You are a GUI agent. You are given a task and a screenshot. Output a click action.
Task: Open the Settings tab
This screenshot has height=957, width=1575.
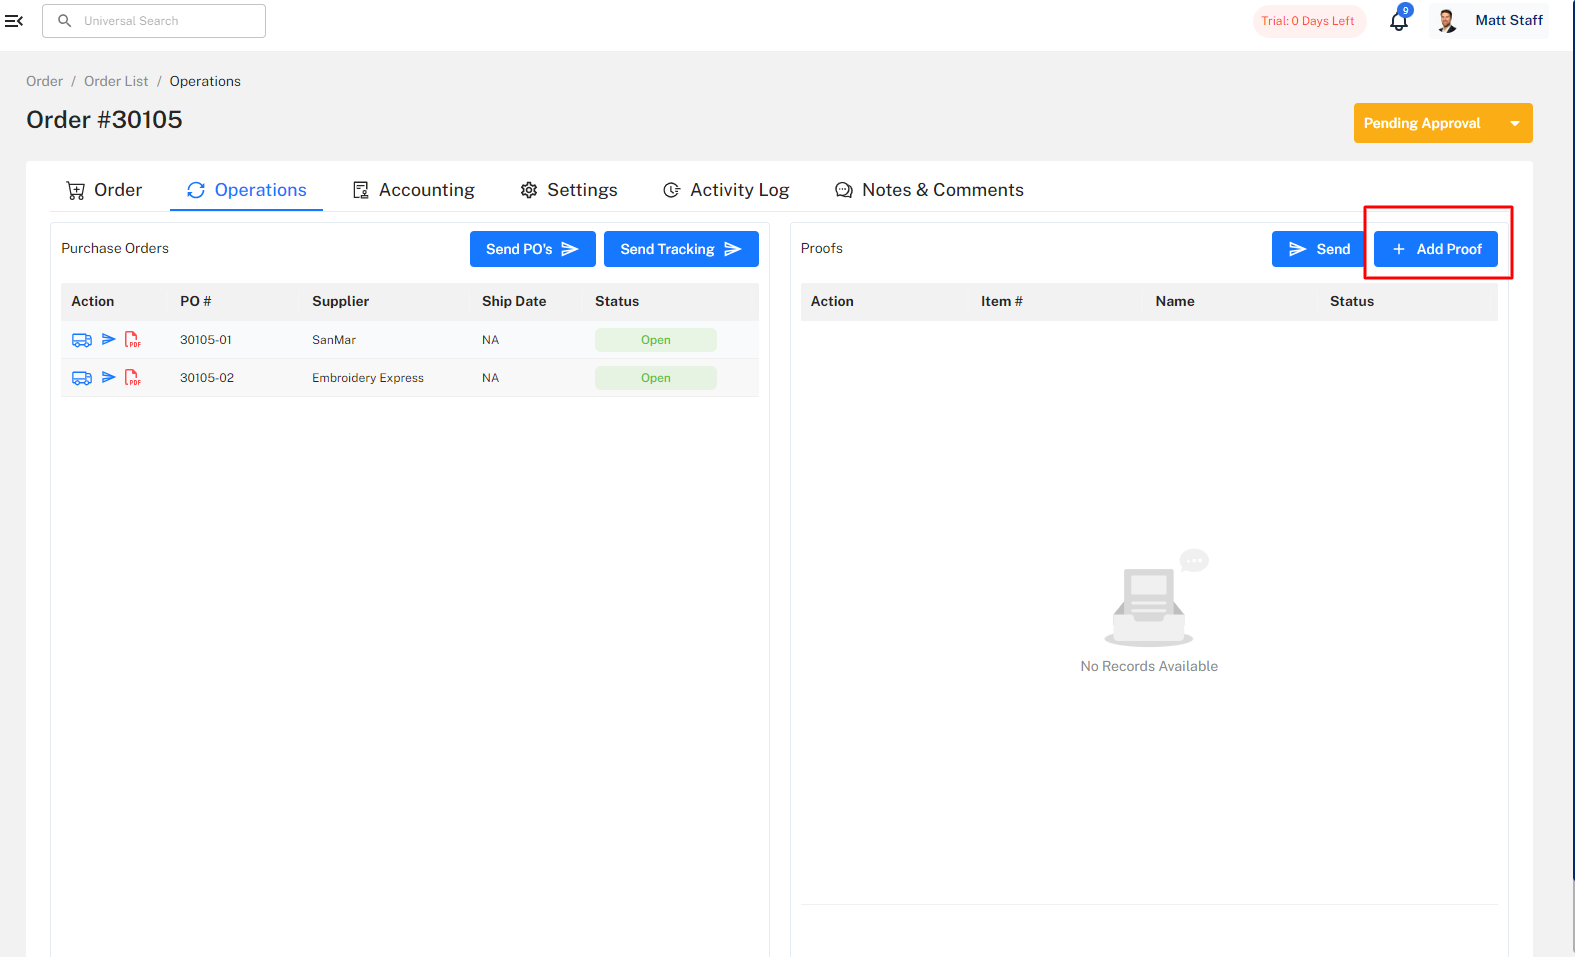pos(569,190)
